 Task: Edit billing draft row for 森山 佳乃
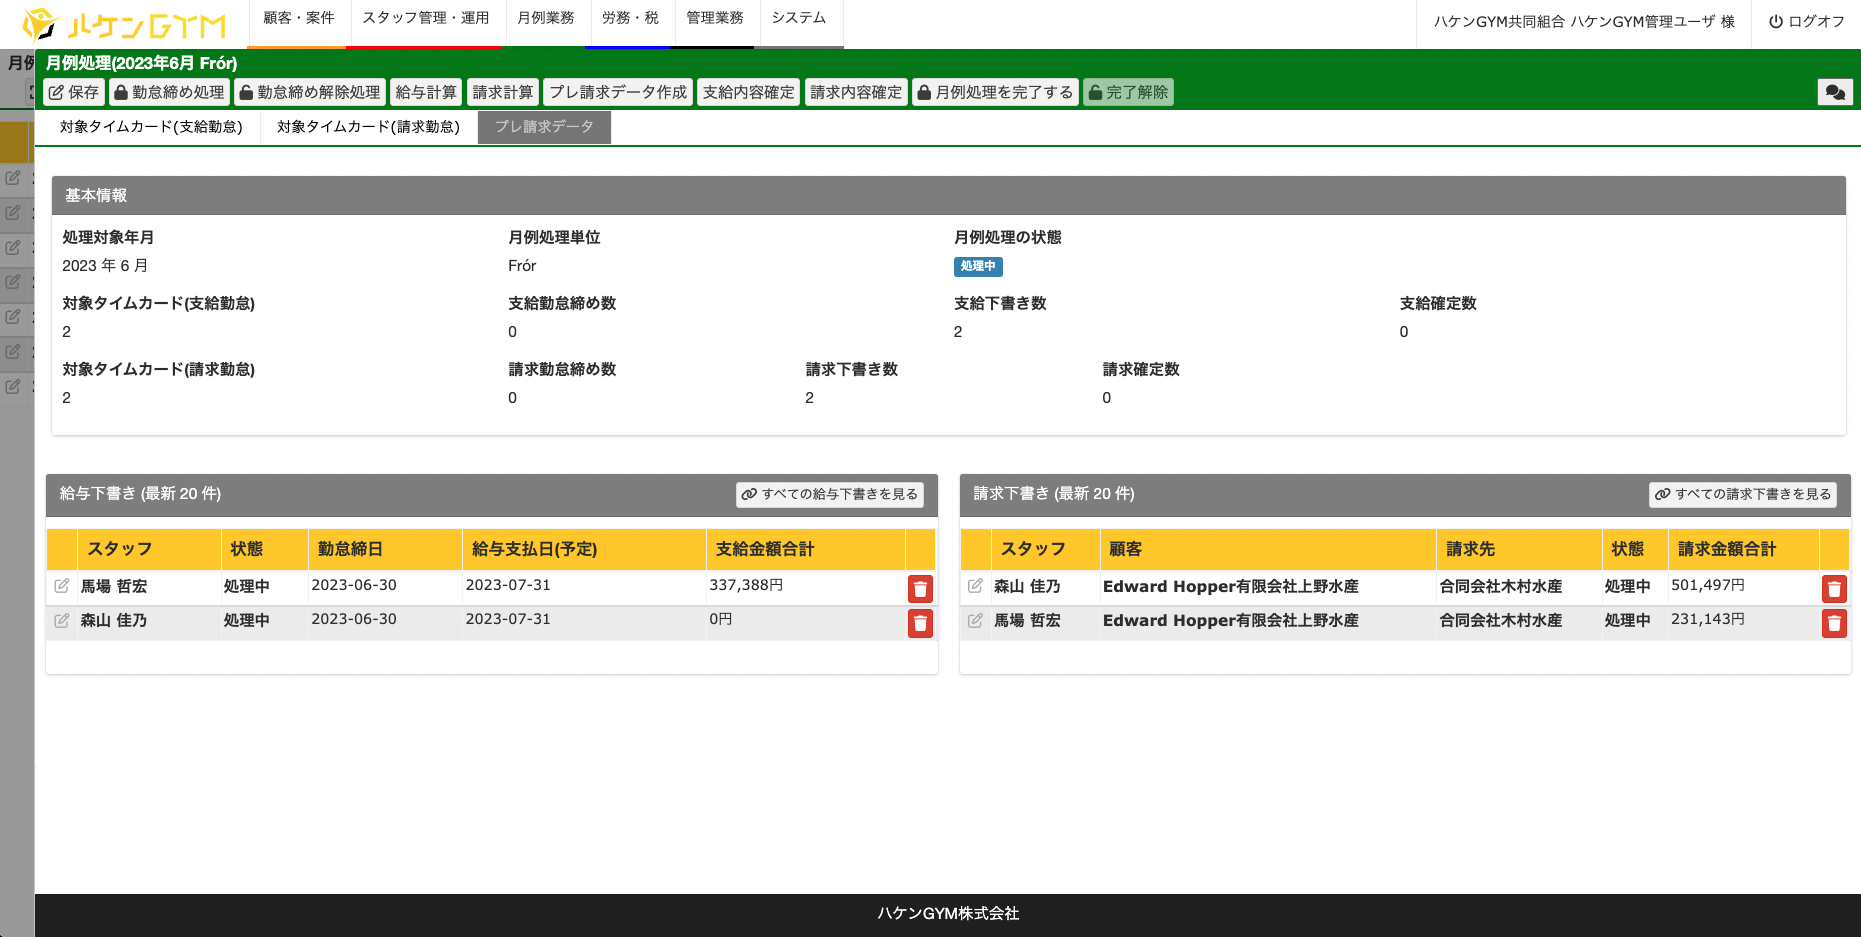coord(975,586)
